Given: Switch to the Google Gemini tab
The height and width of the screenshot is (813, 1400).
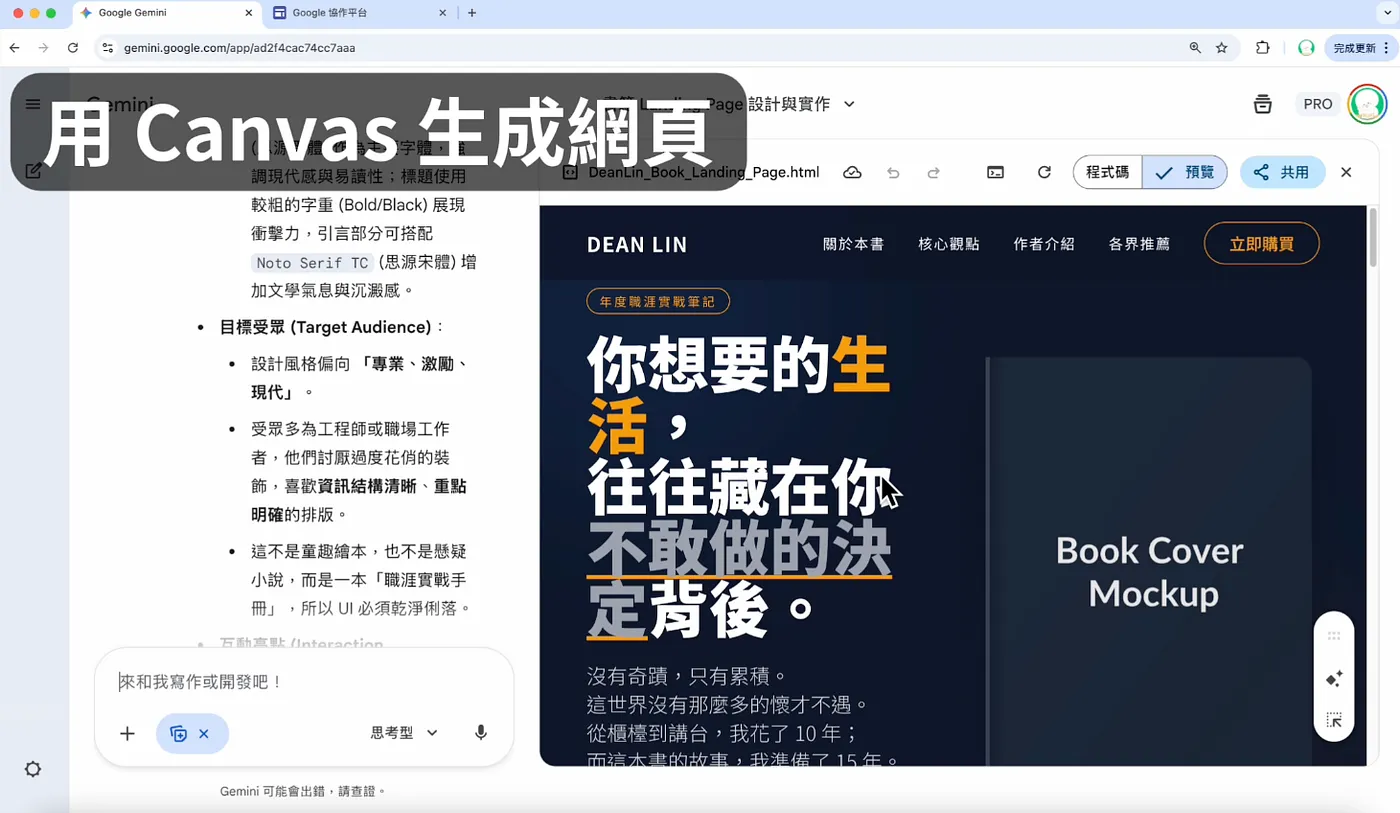Looking at the screenshot, I should [x=165, y=13].
